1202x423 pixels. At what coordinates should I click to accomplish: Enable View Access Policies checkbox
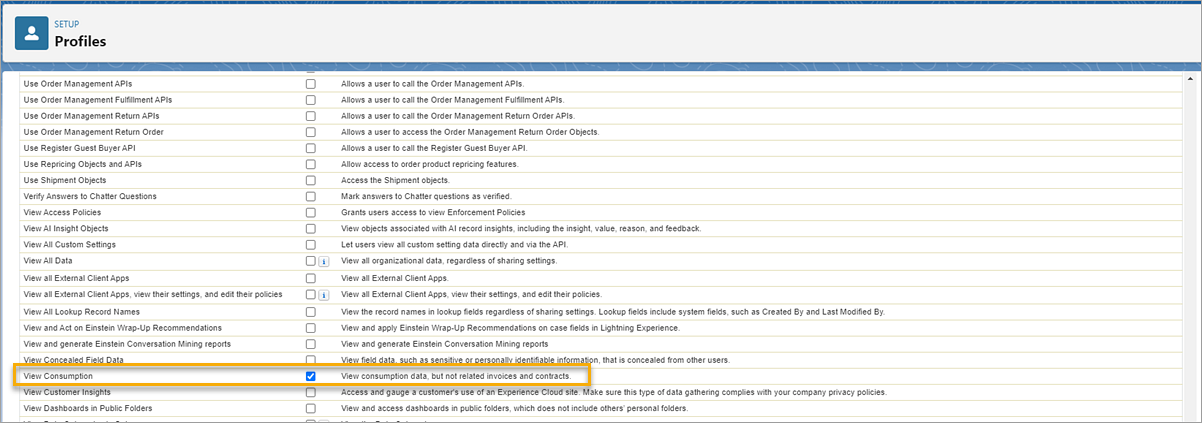click(310, 213)
